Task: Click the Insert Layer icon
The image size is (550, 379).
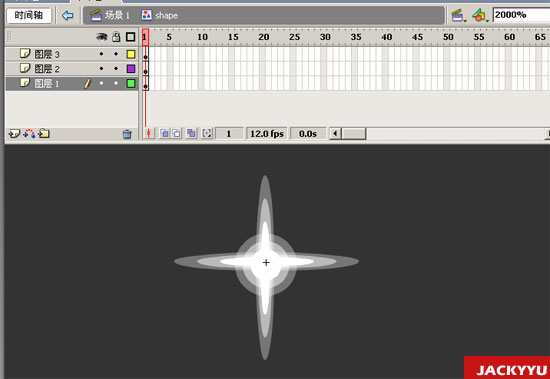Action: pos(14,134)
